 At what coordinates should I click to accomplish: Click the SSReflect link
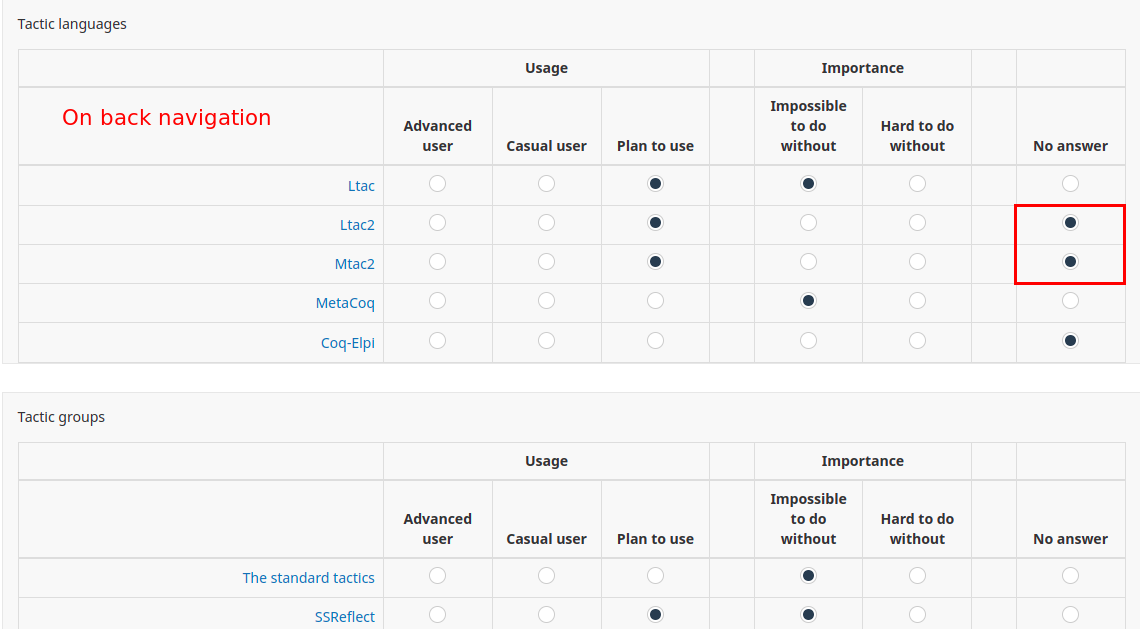point(344,617)
